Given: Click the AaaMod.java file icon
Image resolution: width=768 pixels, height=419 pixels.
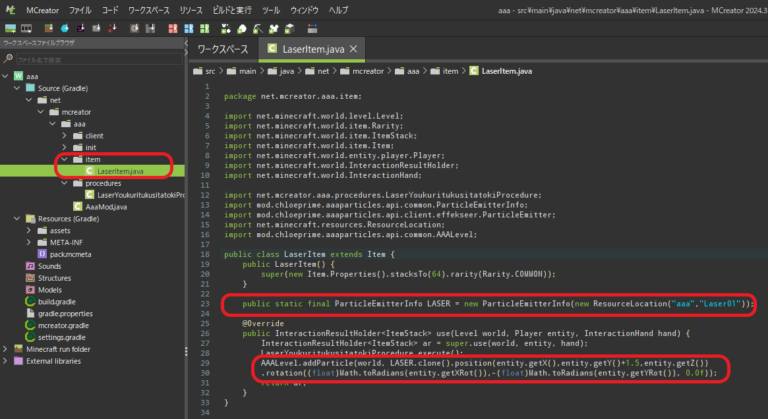Looking at the screenshot, I should pyautogui.click(x=76, y=206).
